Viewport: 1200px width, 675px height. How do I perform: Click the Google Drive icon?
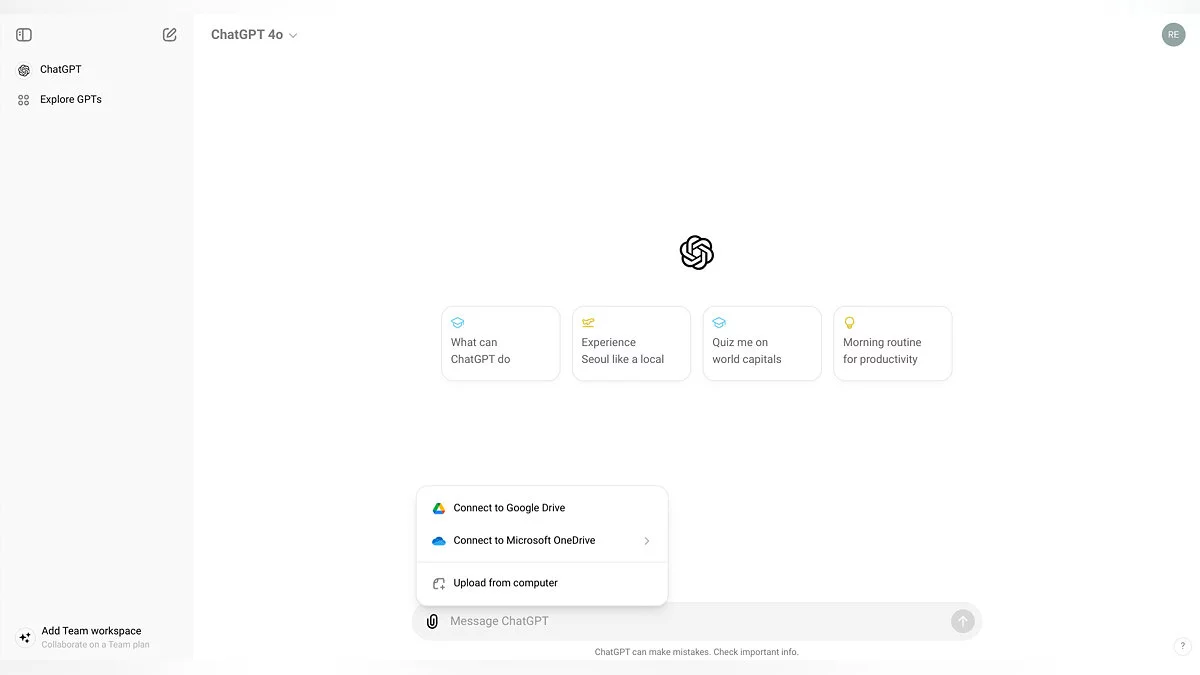[x=438, y=508]
